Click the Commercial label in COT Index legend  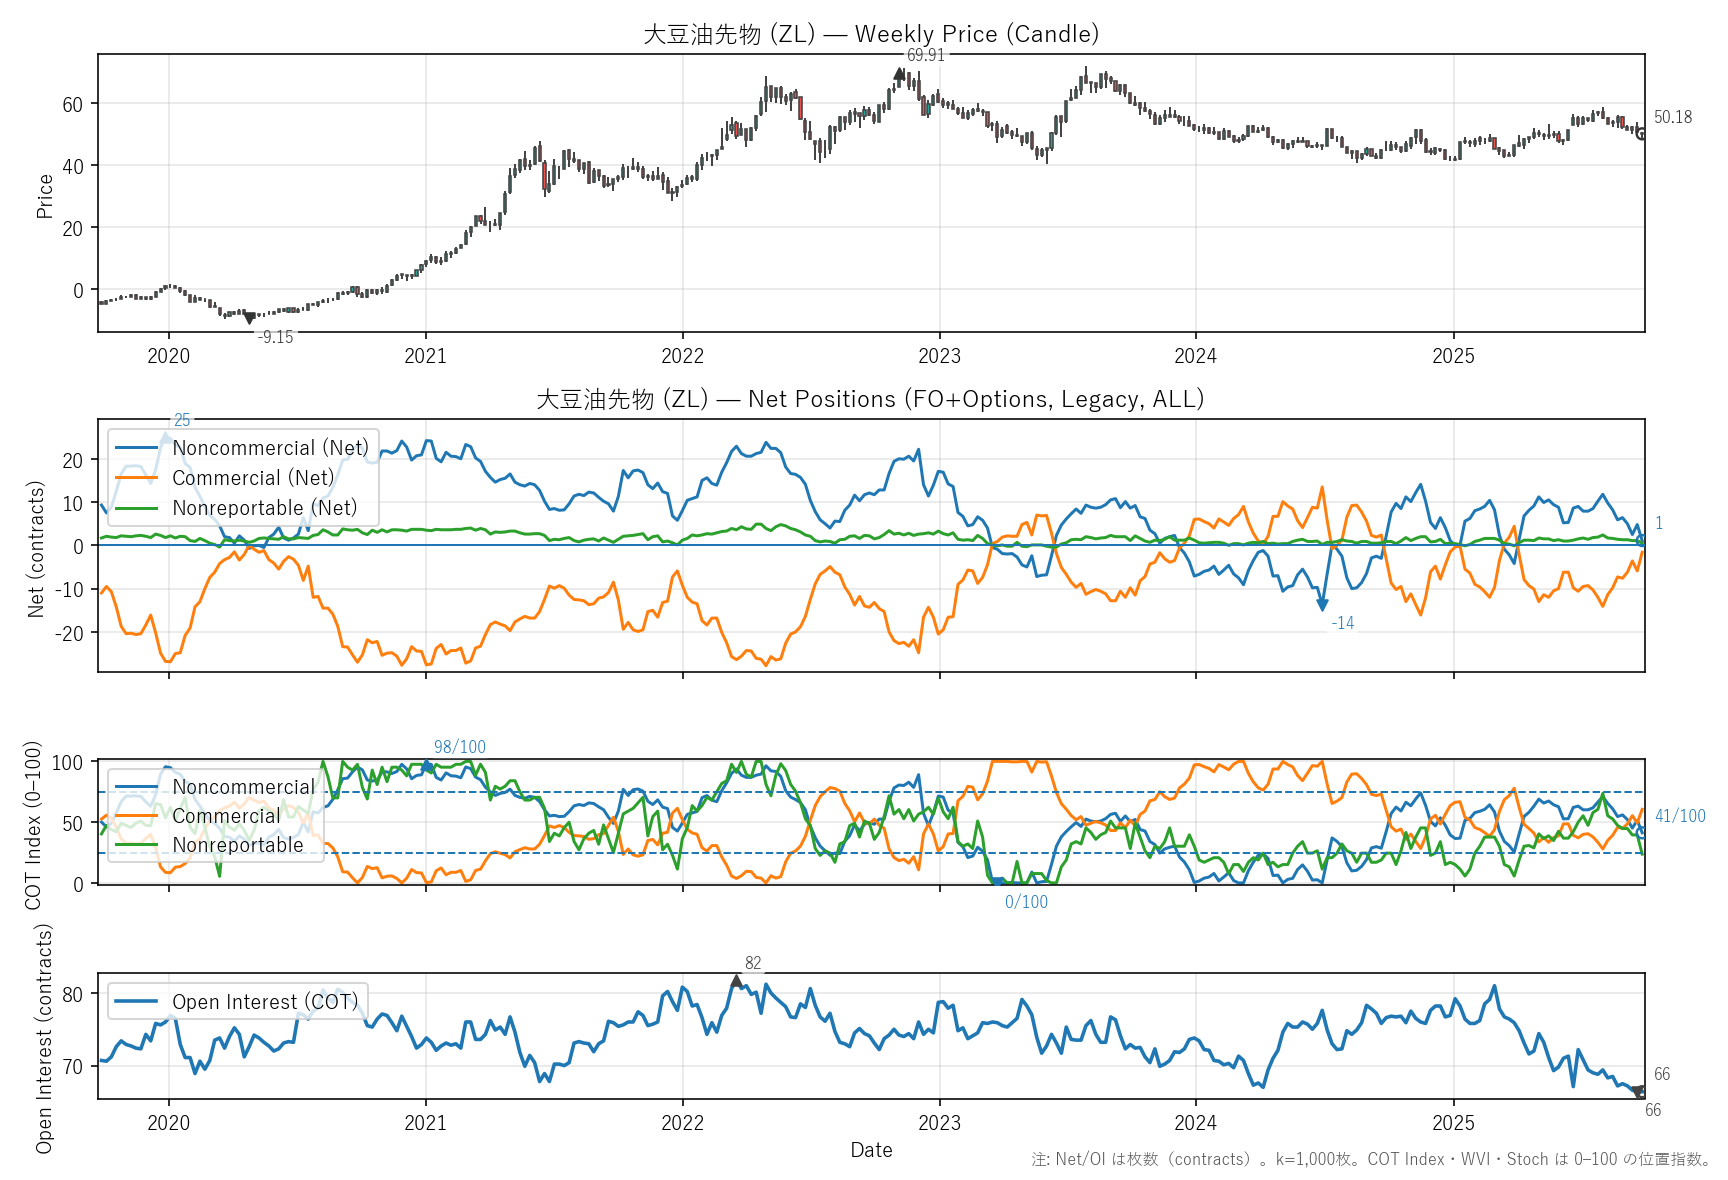point(226,816)
